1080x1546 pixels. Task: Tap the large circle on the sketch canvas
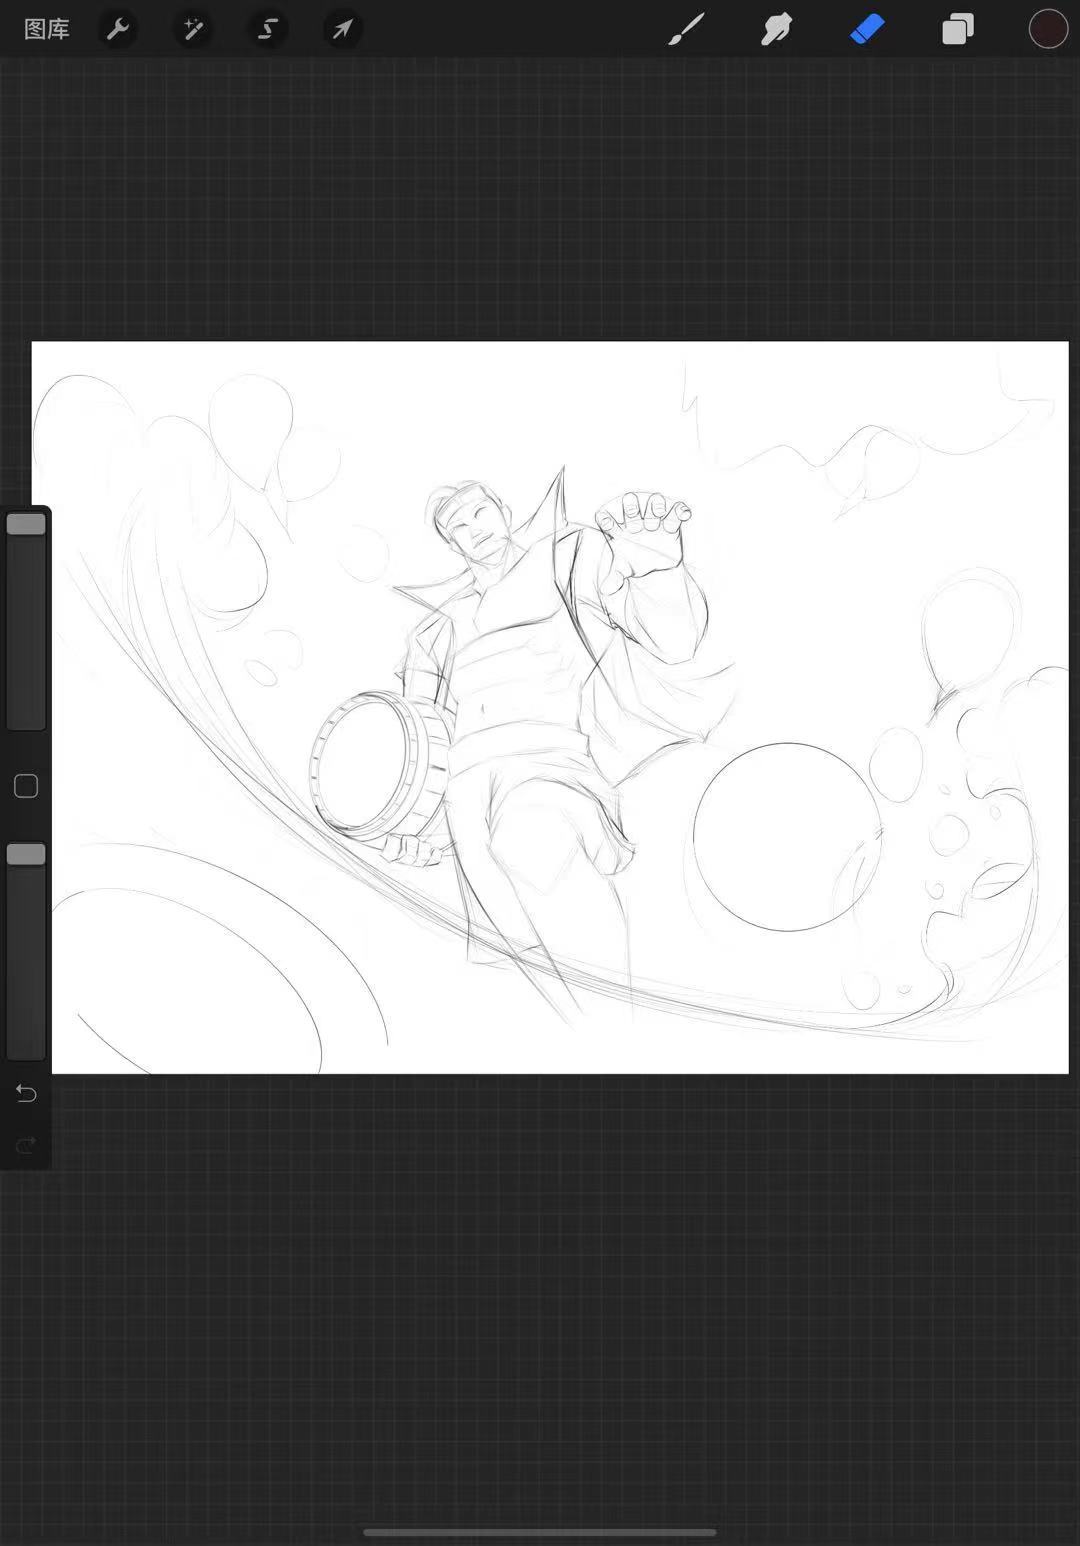coord(787,837)
